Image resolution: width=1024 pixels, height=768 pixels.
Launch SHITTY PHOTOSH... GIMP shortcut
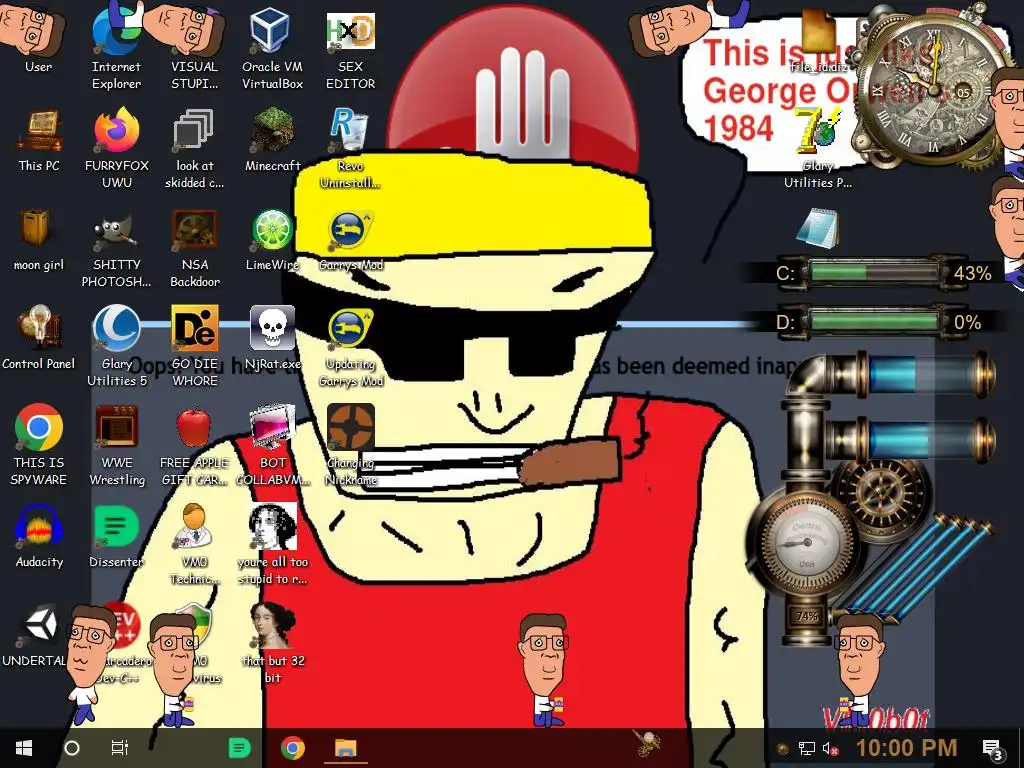(116, 248)
